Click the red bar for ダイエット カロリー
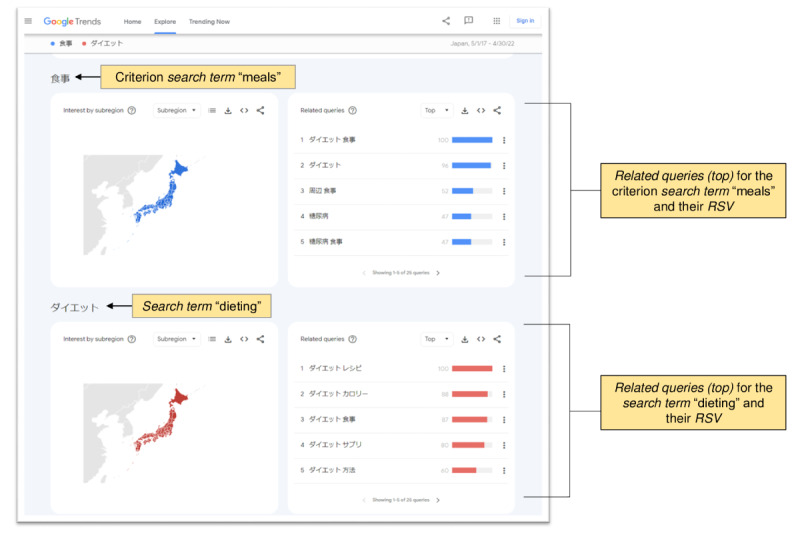Viewport: 800px width, 537px height. (x=470, y=394)
